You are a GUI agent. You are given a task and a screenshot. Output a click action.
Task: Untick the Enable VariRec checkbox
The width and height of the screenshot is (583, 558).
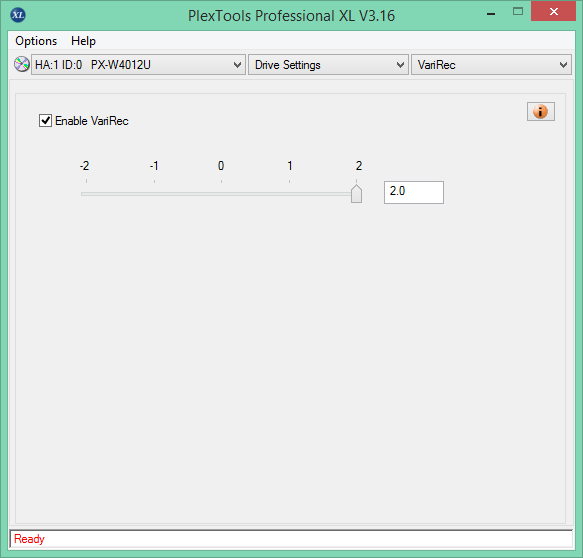pos(45,121)
